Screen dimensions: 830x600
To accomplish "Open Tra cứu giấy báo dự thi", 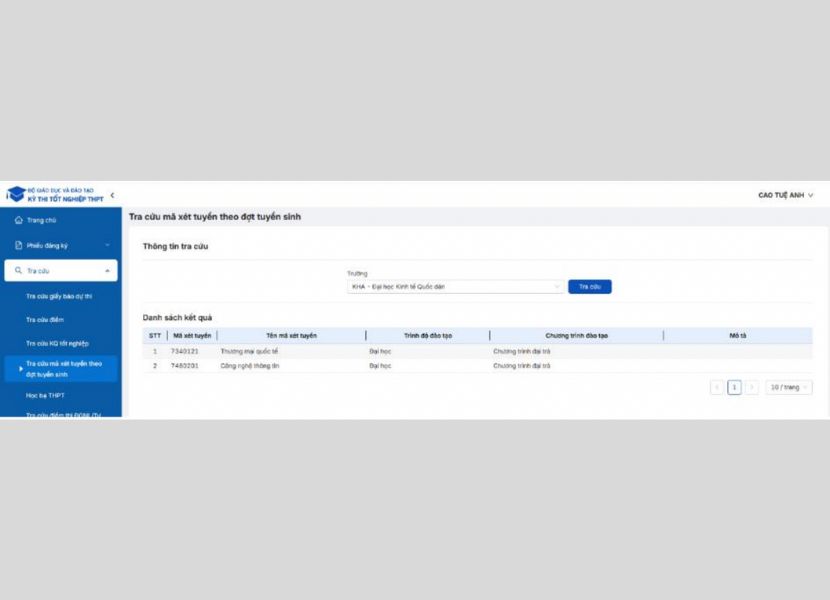I will (58, 296).
